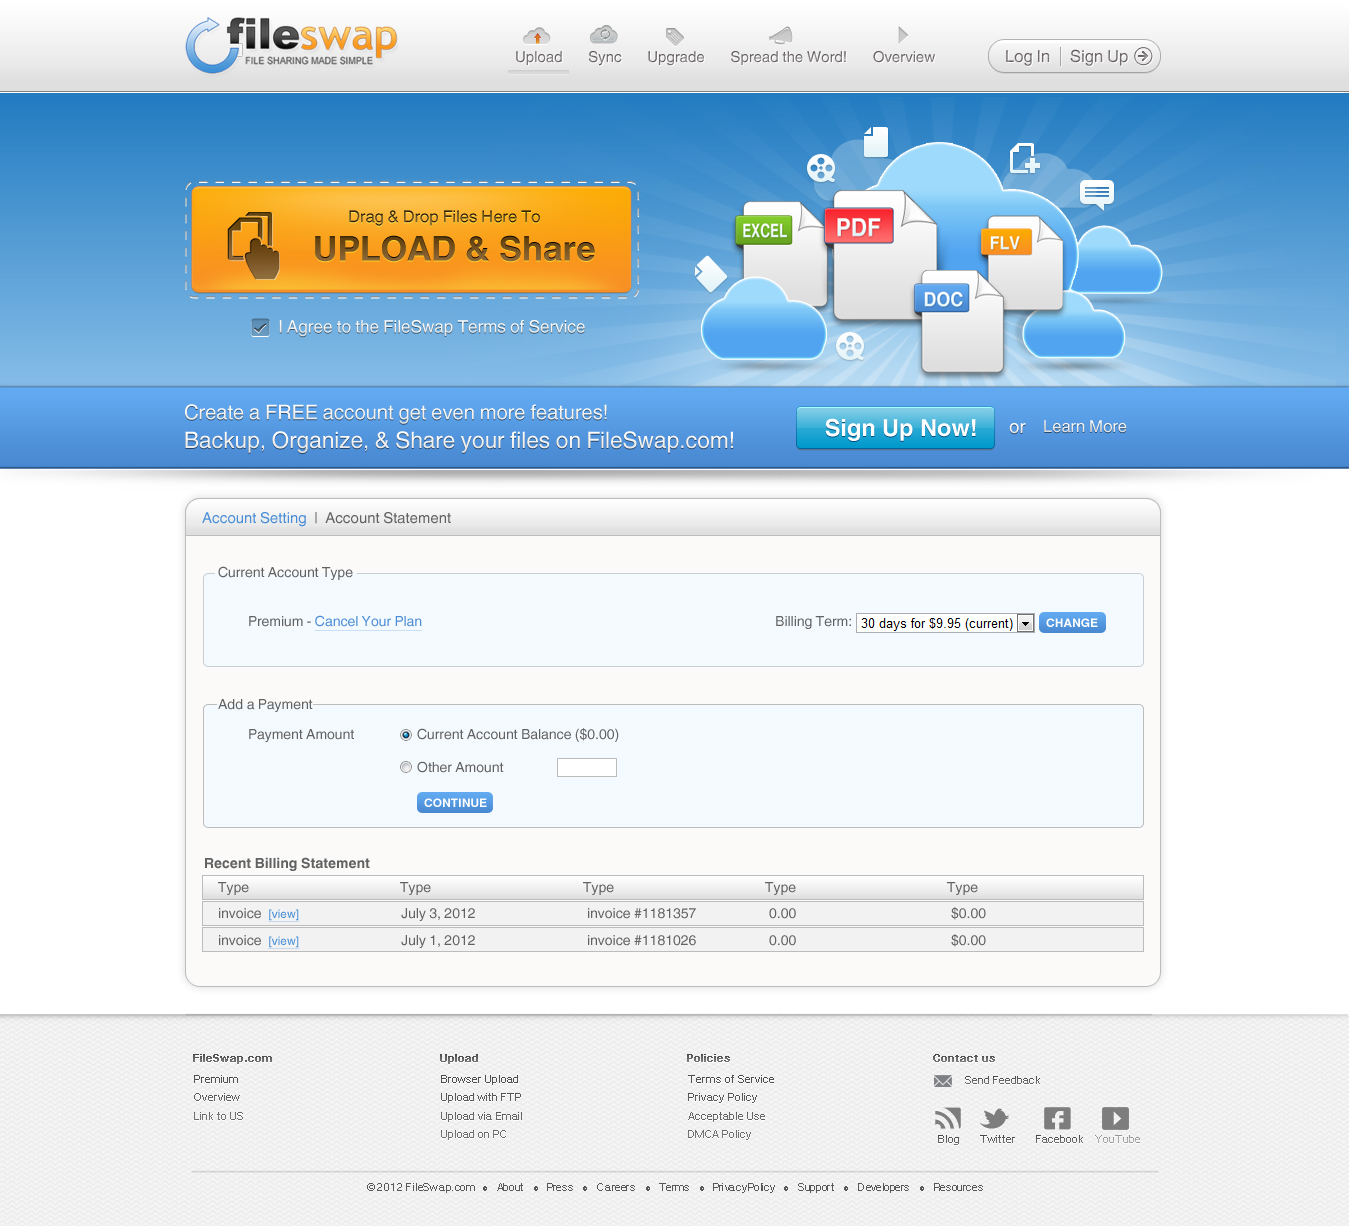
Task: Open the YouTube play icon
Action: tap(1115, 1118)
